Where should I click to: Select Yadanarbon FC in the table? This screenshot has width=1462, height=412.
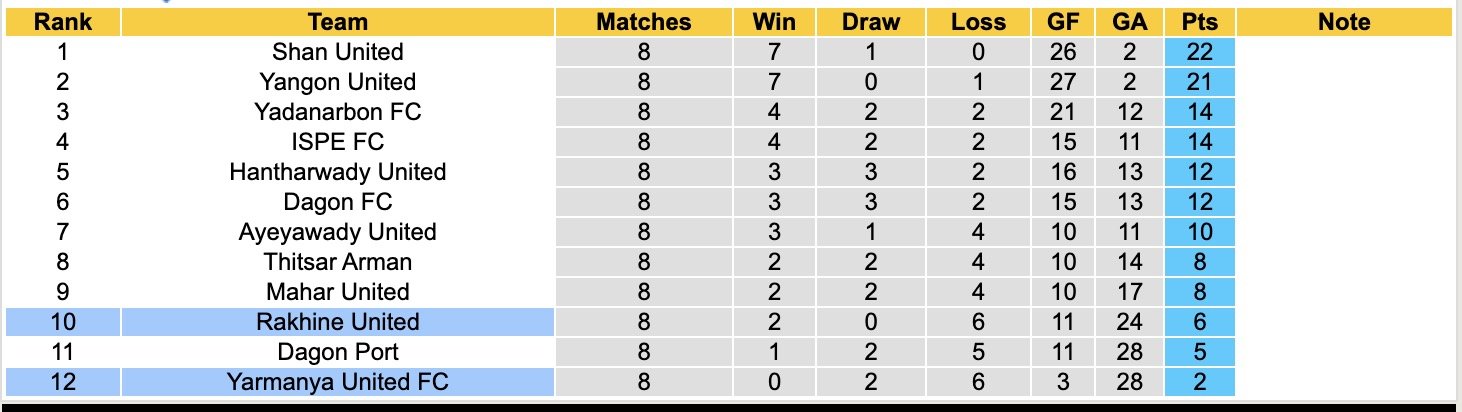[x=337, y=112]
